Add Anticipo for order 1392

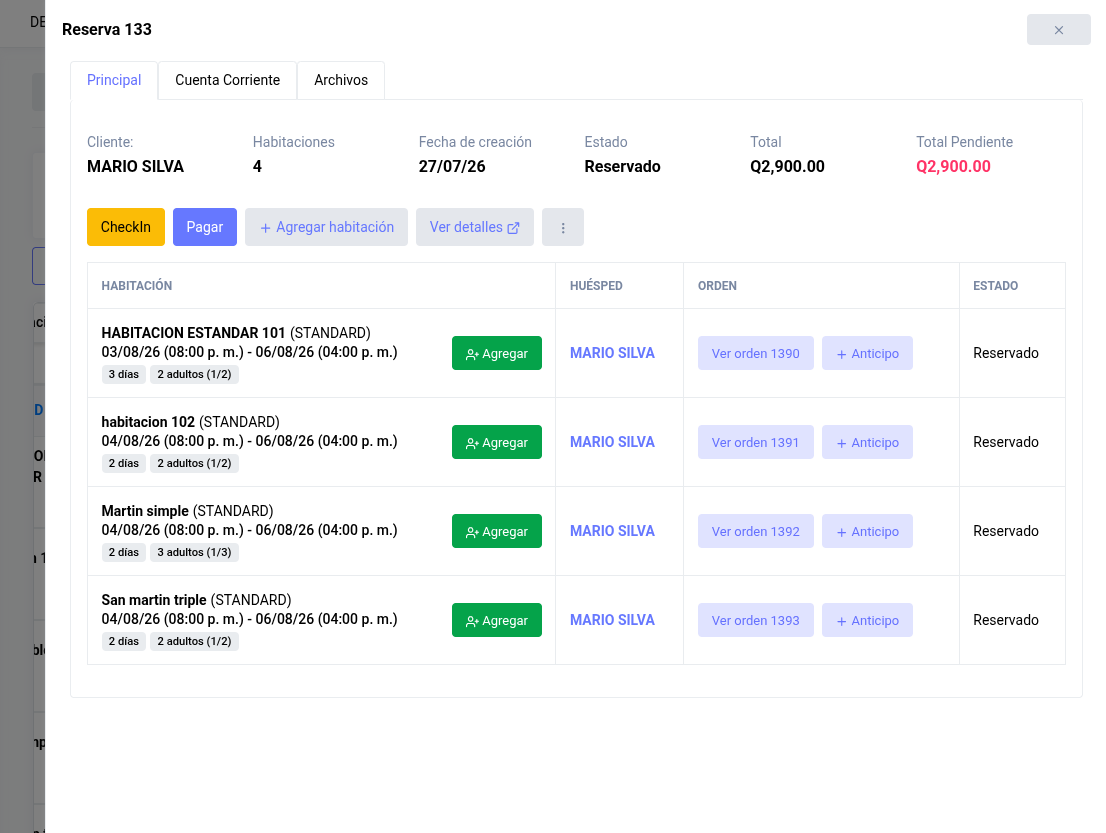click(867, 531)
